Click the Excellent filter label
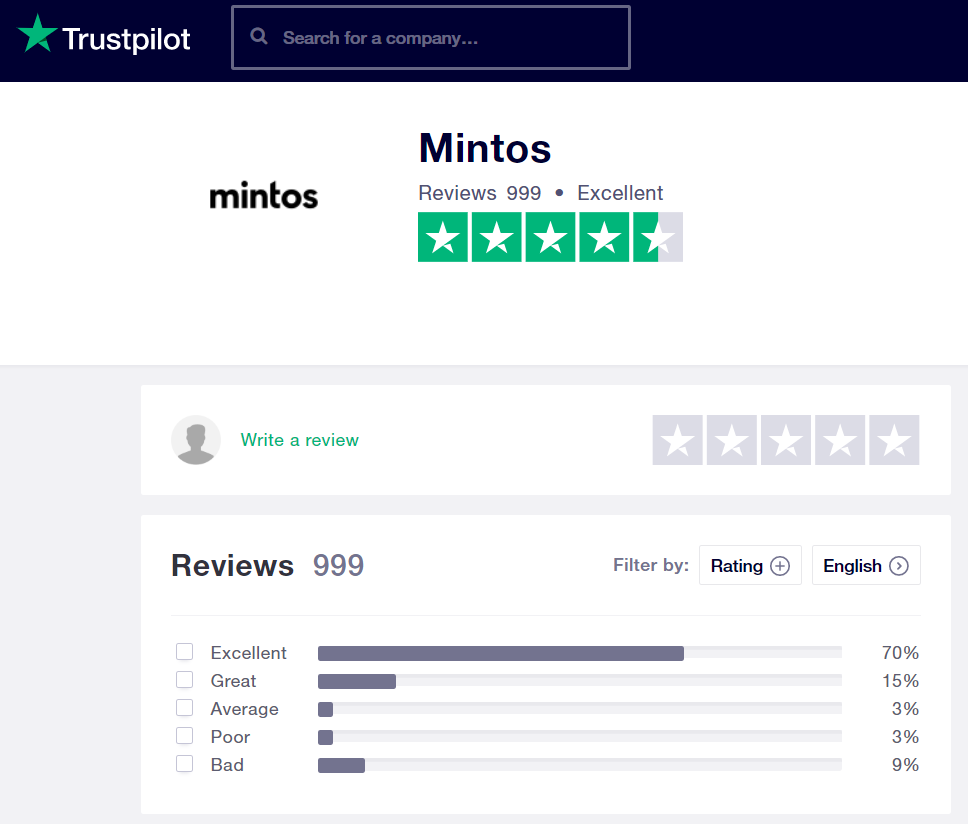Image resolution: width=968 pixels, height=824 pixels. (x=248, y=652)
